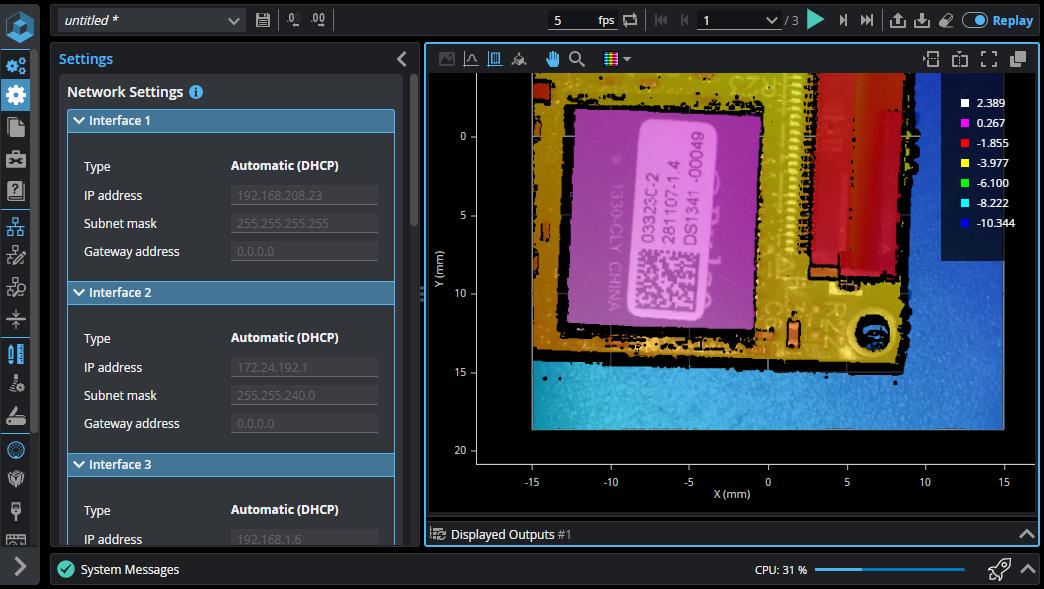The height and width of the screenshot is (589, 1044).
Task: Open System Messages bar
Action: [x=130, y=570]
